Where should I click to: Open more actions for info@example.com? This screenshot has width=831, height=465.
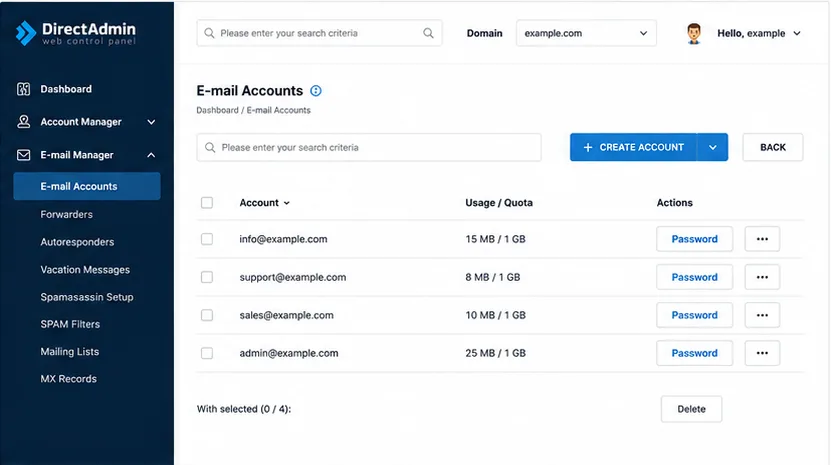point(762,239)
